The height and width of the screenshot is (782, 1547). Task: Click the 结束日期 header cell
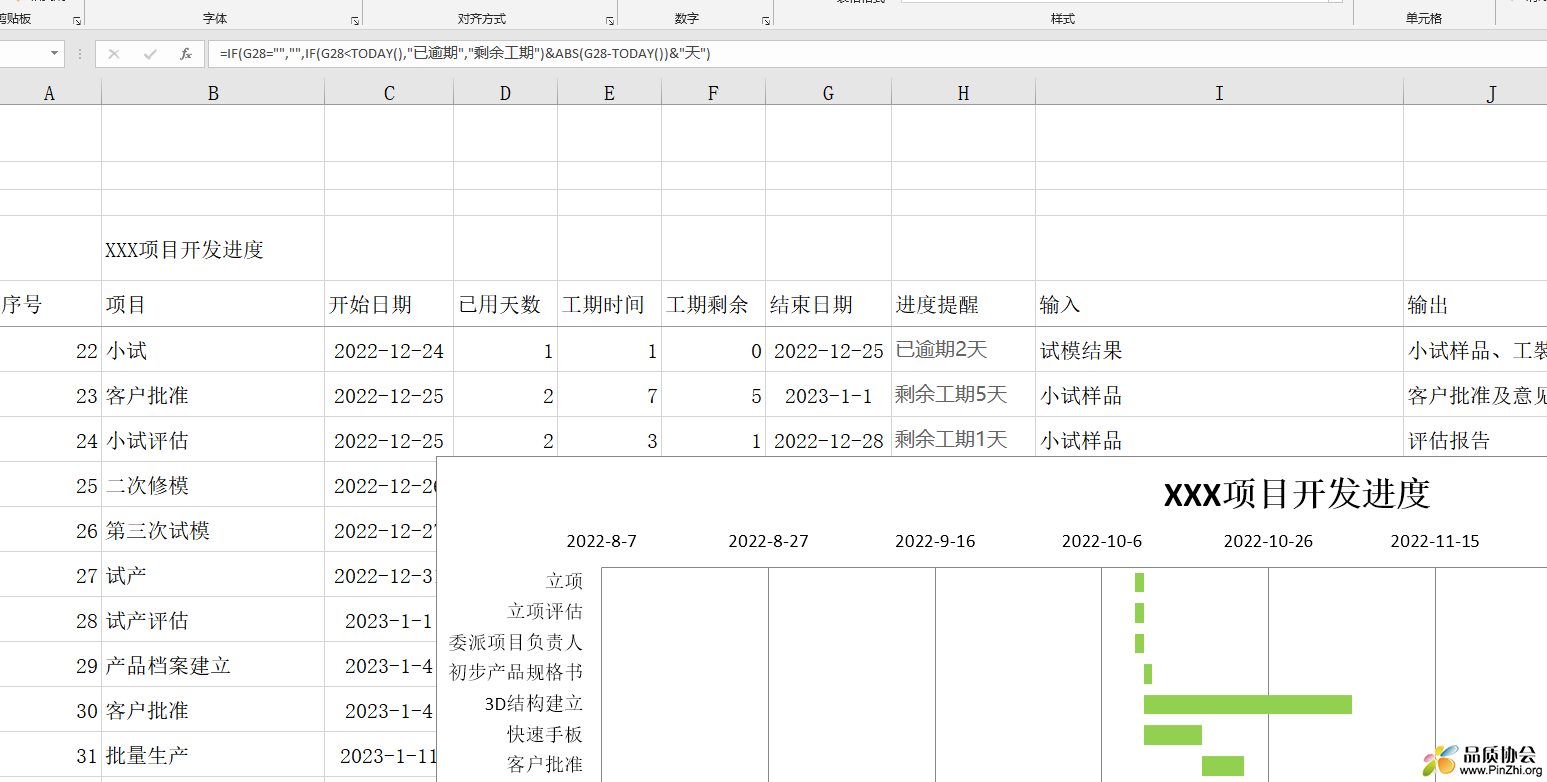828,304
